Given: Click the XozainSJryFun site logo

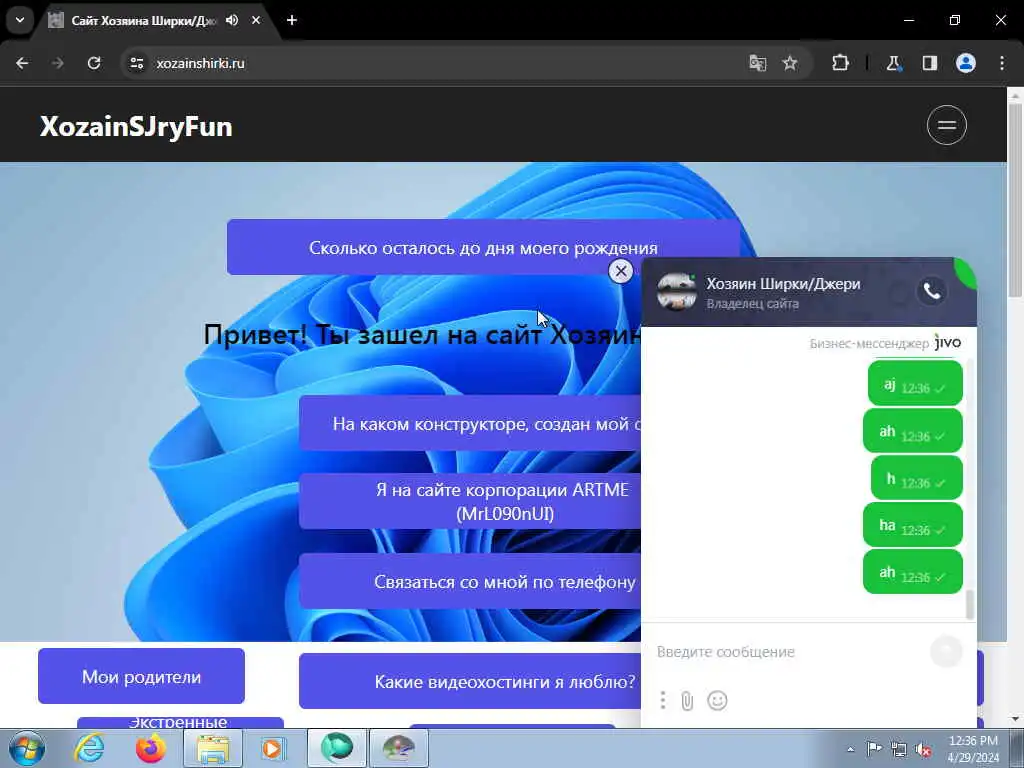Looking at the screenshot, I should tap(136, 127).
